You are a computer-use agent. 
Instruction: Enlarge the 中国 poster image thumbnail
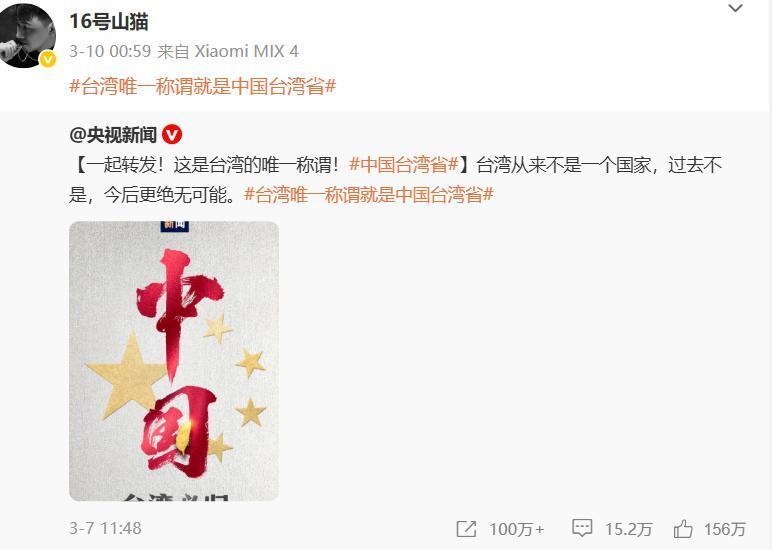coord(174,361)
